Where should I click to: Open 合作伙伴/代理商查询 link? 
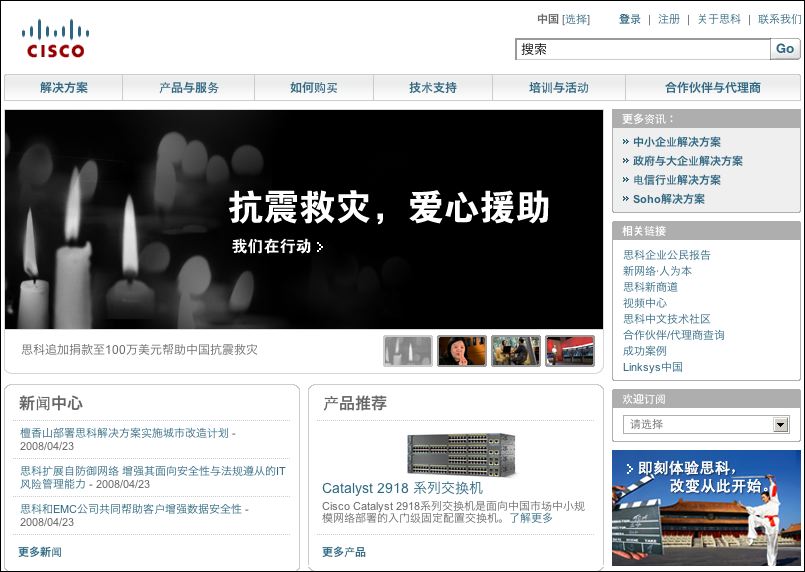coord(674,335)
